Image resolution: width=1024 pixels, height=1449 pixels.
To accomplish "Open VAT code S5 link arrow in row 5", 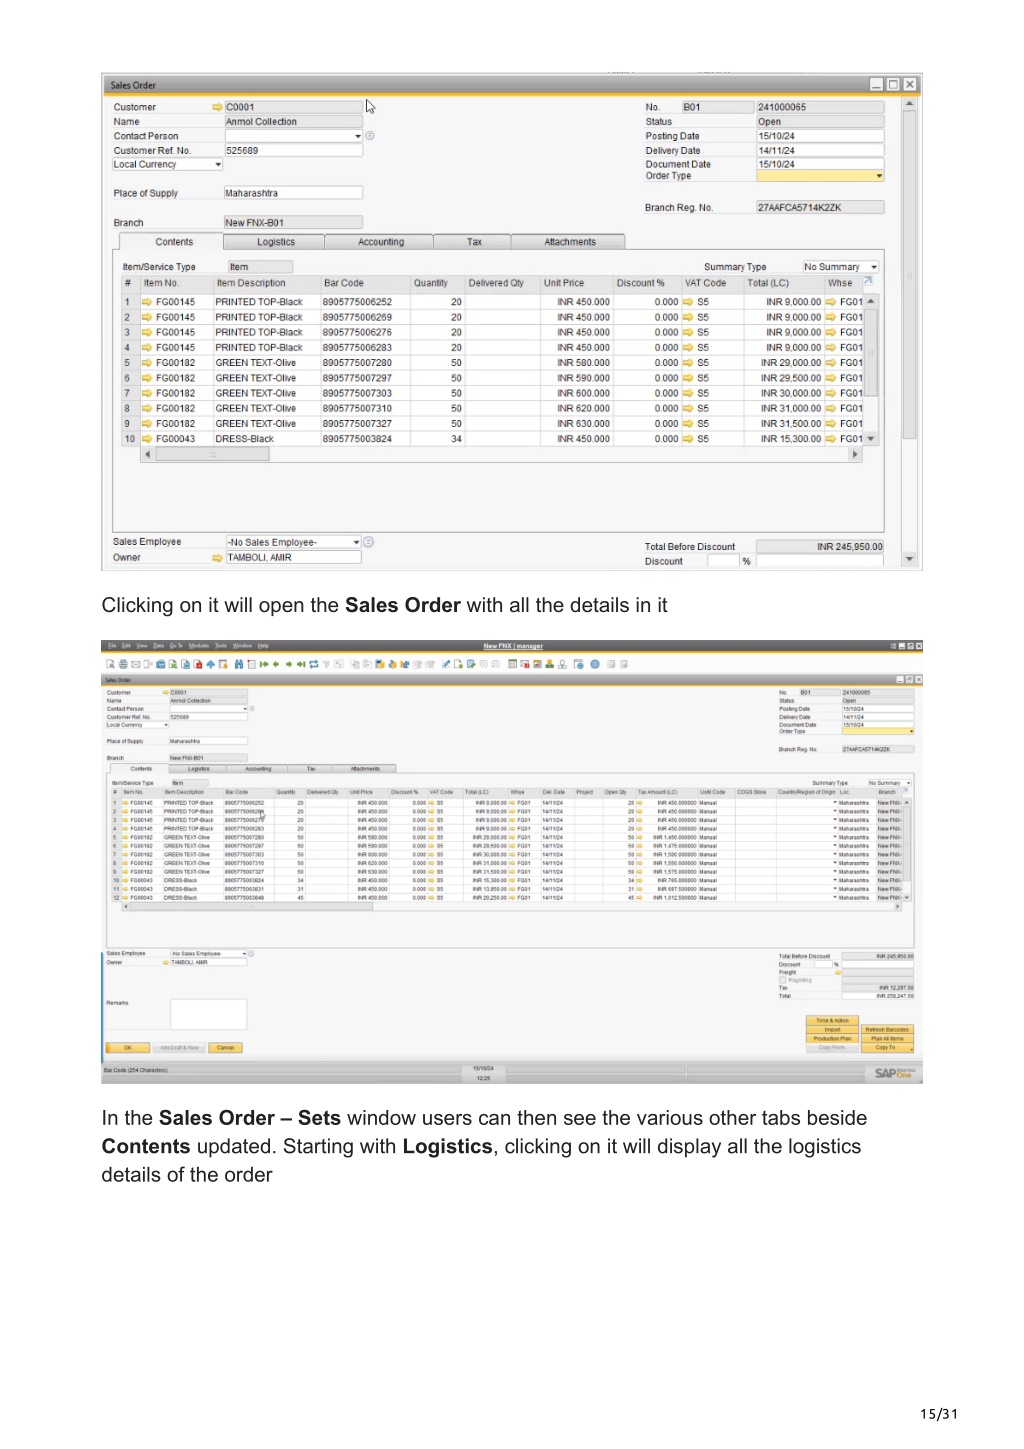I will [x=688, y=363].
